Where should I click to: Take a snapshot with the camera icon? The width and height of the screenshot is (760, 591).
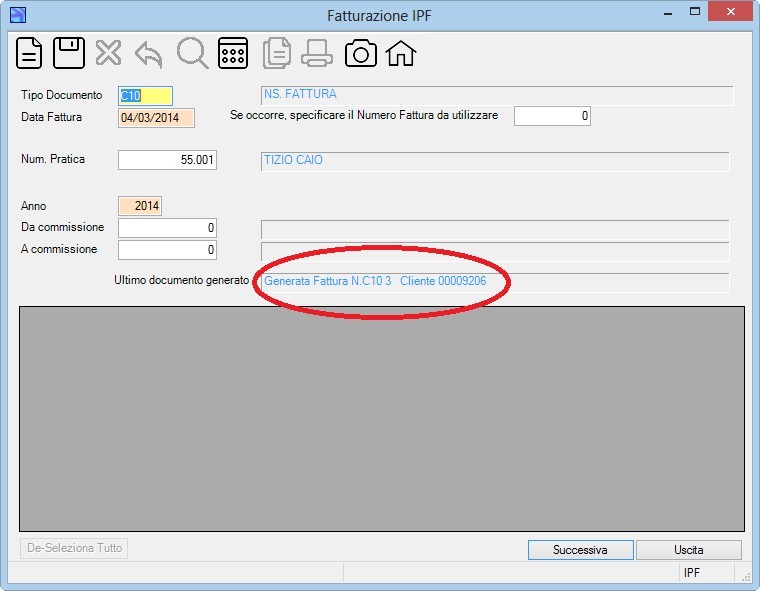(x=361, y=53)
